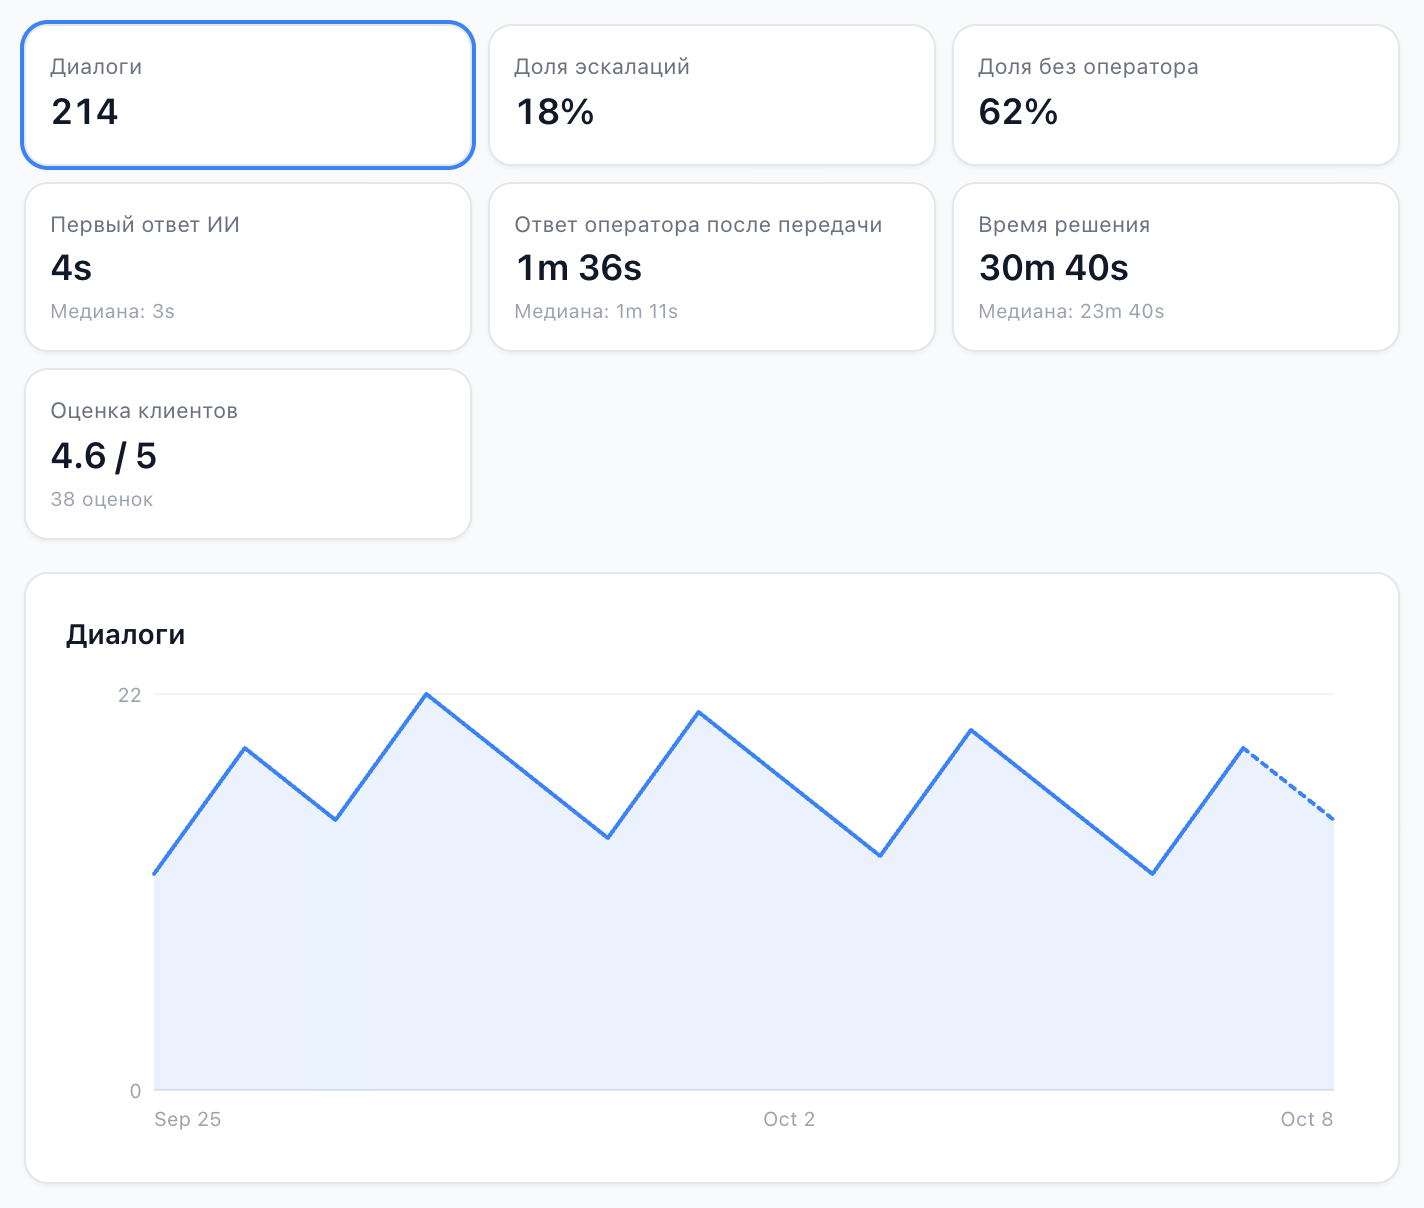Select the Доля без оператора metric card
Image resolution: width=1424 pixels, height=1208 pixels.
pos(1176,95)
